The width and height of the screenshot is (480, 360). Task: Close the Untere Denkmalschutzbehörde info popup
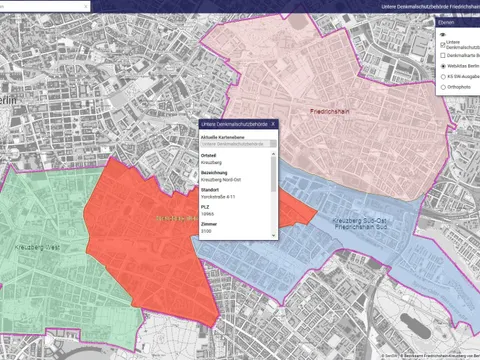[273, 124]
